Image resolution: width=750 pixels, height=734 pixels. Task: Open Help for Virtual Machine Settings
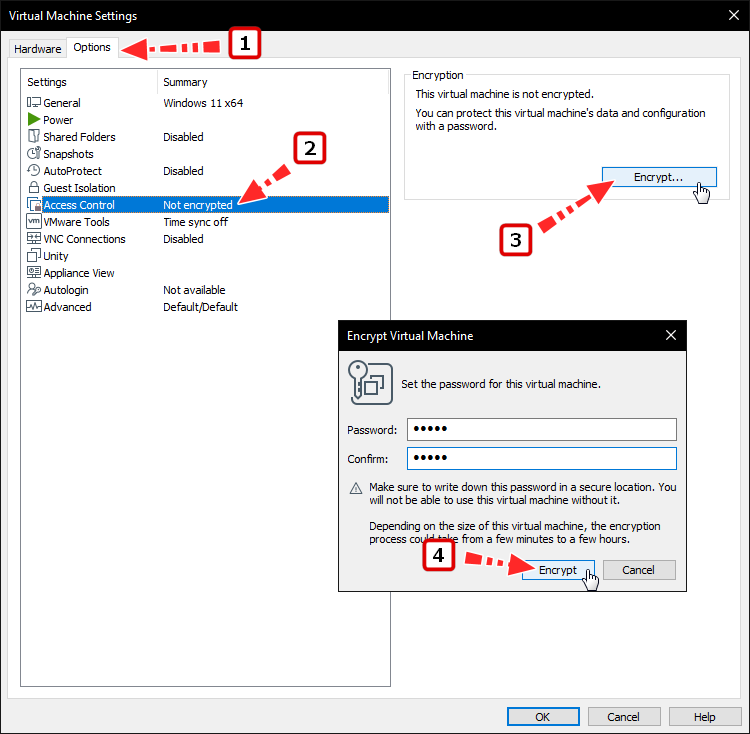pyautogui.click(x=705, y=717)
